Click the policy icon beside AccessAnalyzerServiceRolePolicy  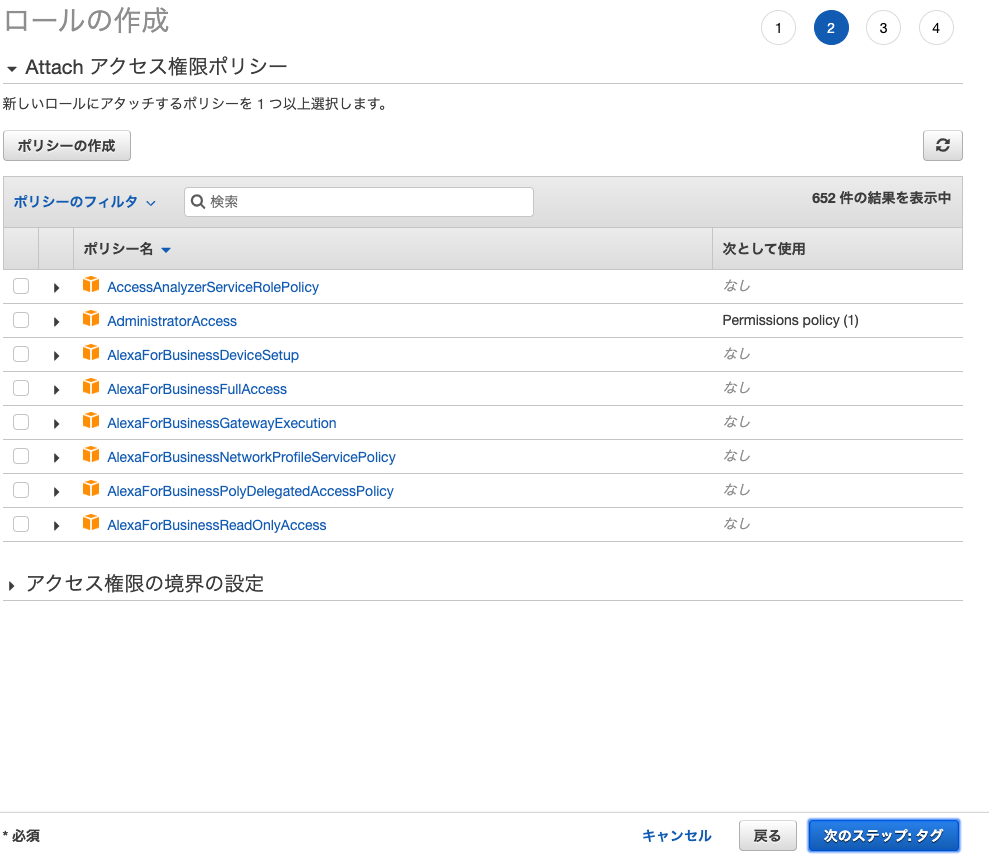coord(91,286)
